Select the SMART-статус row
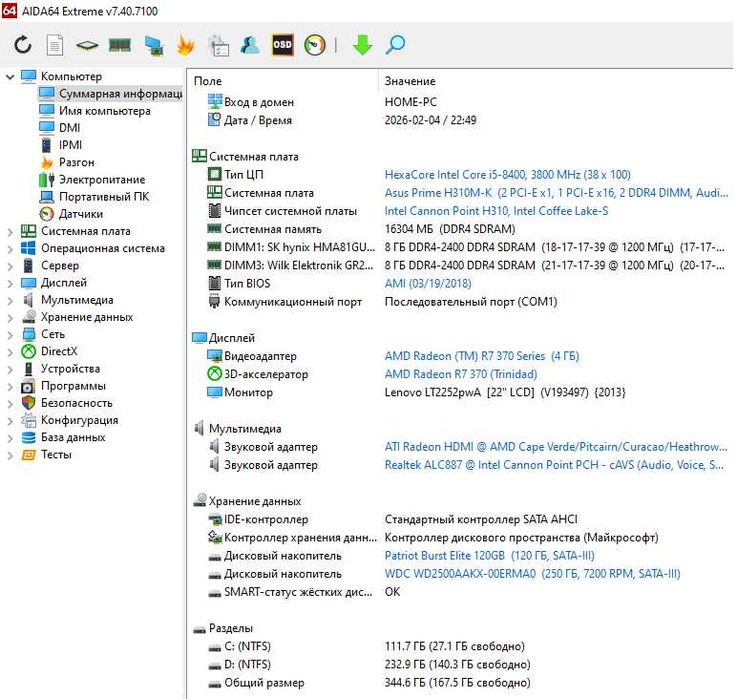Image resolution: width=736 pixels, height=700 pixels. (462, 592)
